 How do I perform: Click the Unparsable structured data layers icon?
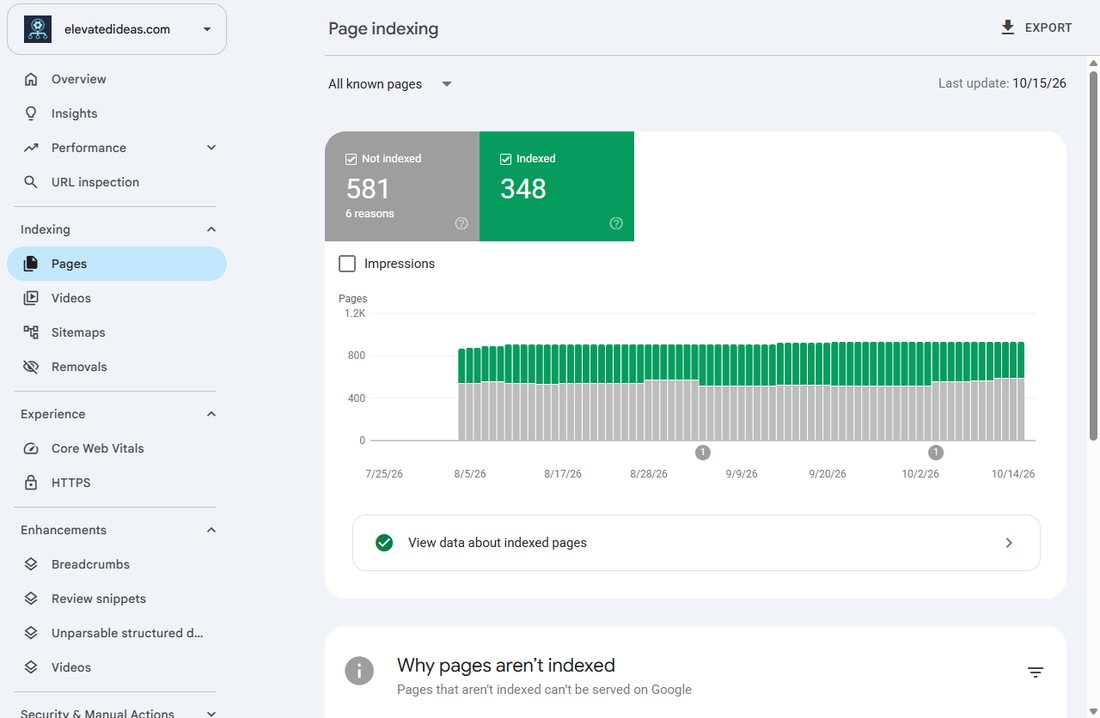tap(31, 633)
